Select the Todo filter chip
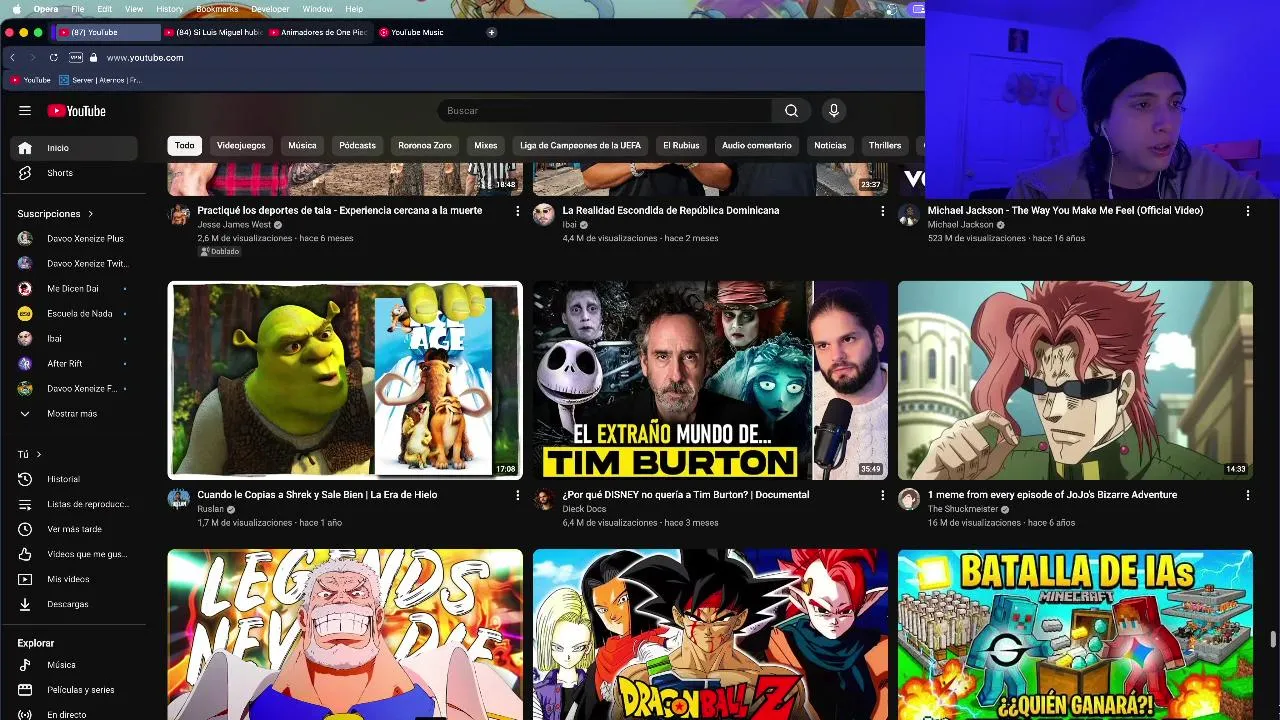This screenshot has height=720, width=1280. [x=185, y=146]
